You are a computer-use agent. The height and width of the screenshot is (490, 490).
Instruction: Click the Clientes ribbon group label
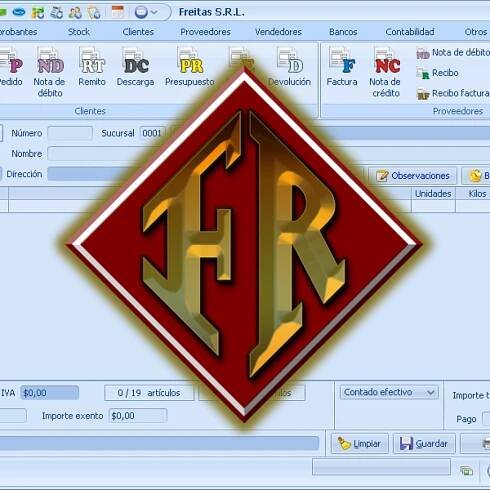point(90,111)
